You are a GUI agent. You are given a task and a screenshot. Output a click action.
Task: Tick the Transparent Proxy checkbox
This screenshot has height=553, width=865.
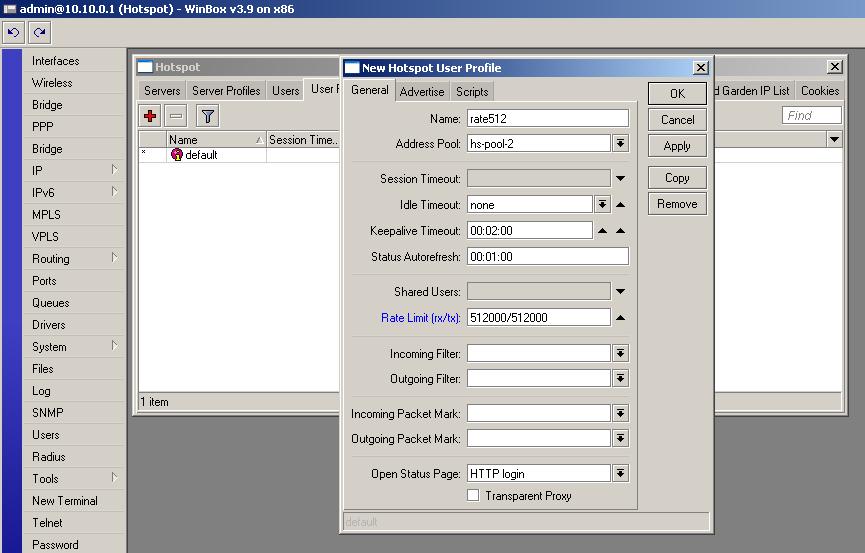point(473,495)
